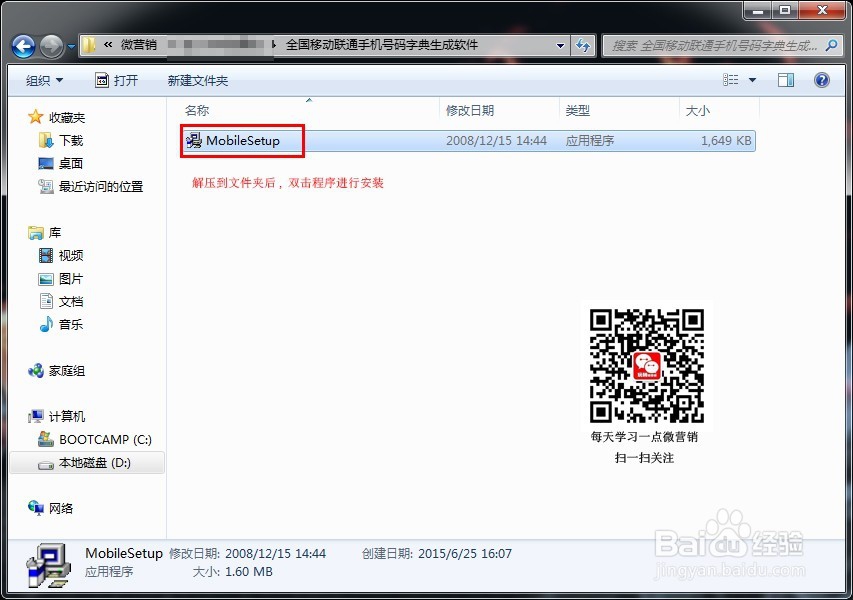Click 应用程序 type cell
The height and width of the screenshot is (600, 853).
590,141
